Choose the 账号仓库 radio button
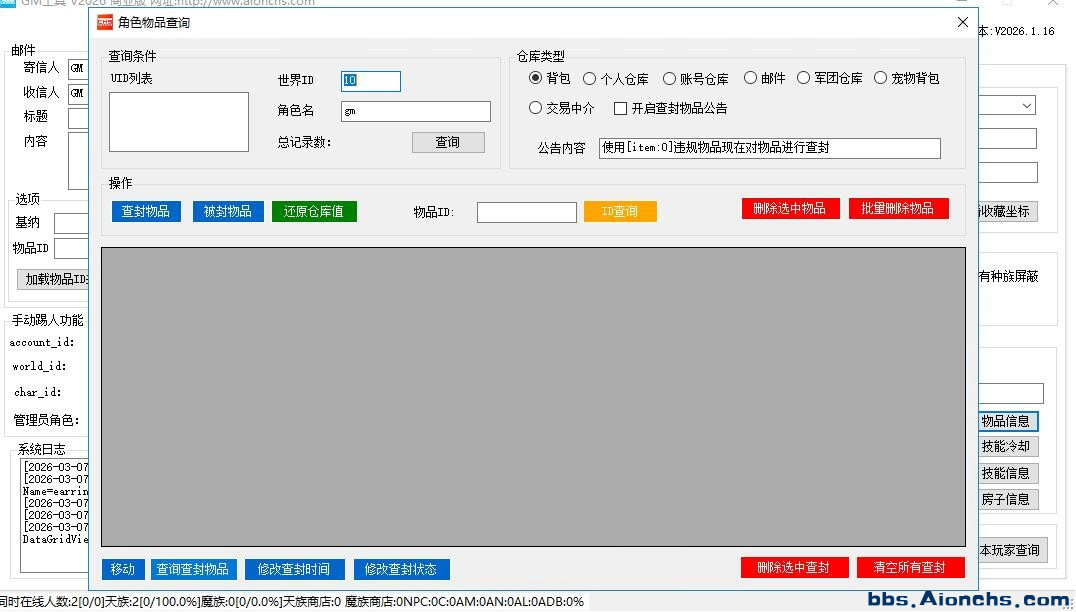Screen dimensions: 1076x612 670,78
